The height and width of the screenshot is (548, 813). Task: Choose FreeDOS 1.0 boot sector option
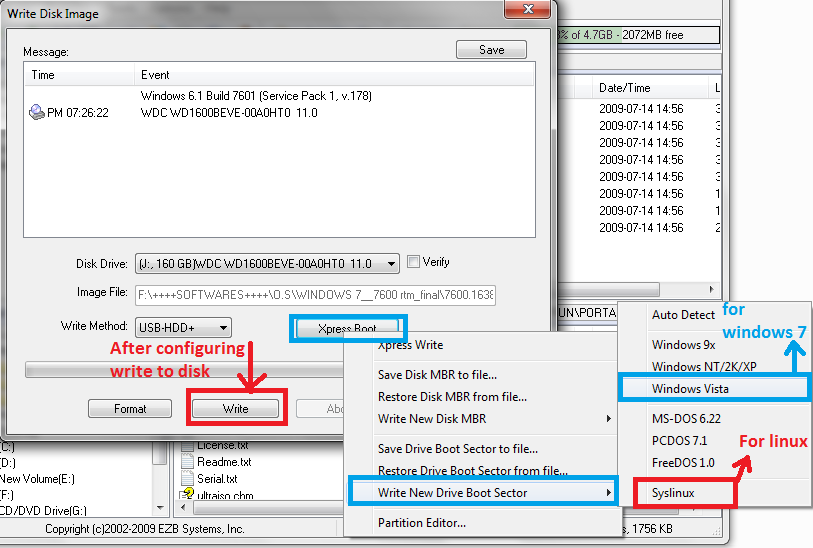pyautogui.click(x=683, y=462)
